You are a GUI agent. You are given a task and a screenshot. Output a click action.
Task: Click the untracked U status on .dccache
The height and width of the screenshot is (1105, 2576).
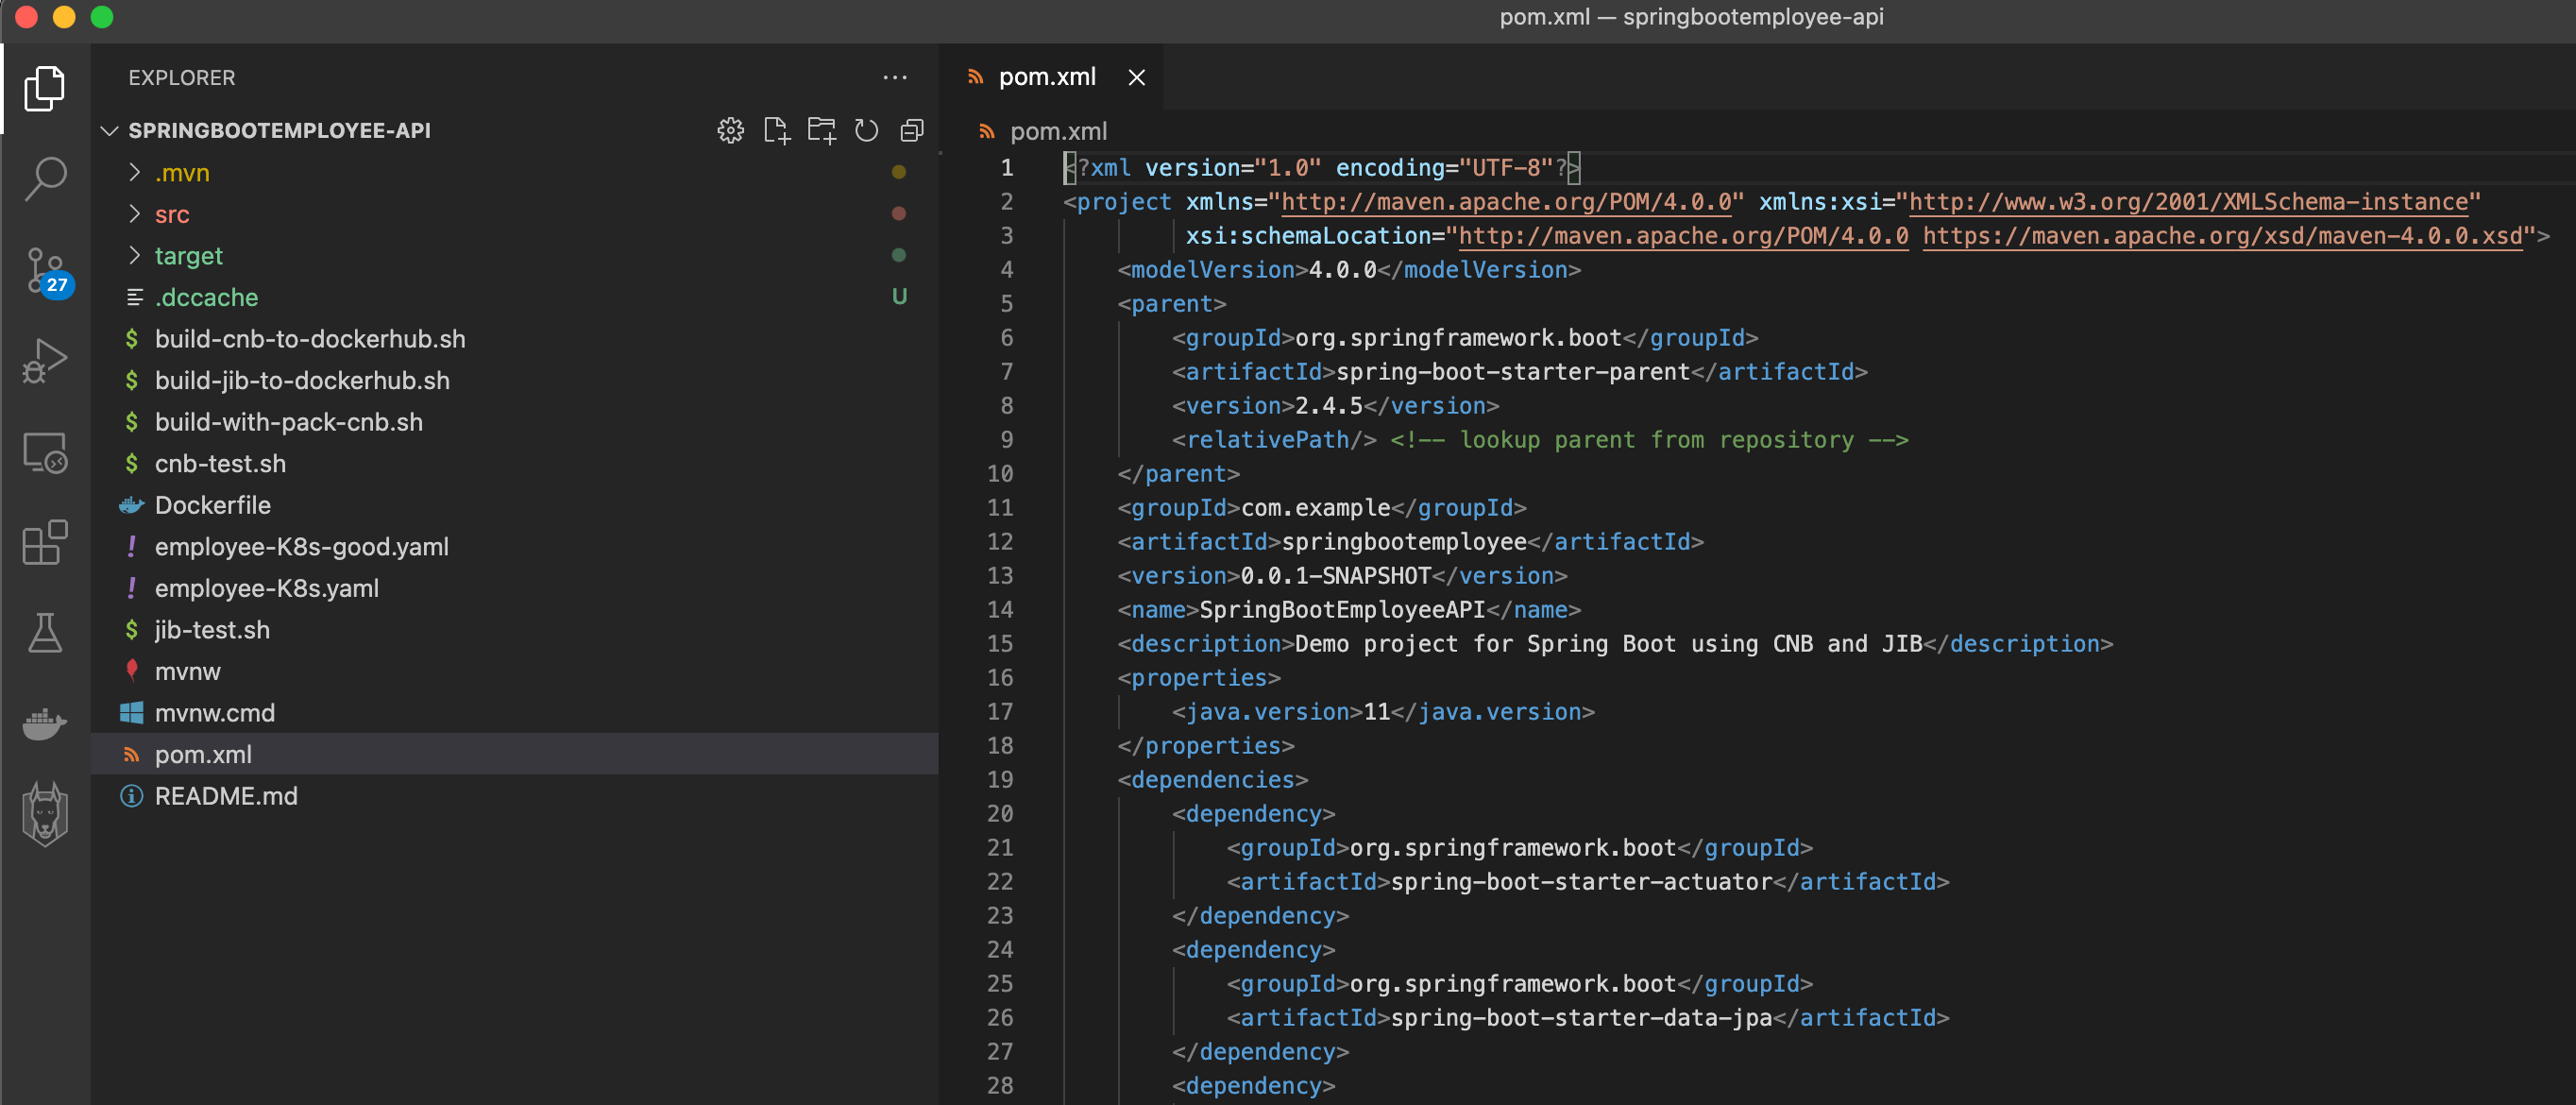[899, 297]
